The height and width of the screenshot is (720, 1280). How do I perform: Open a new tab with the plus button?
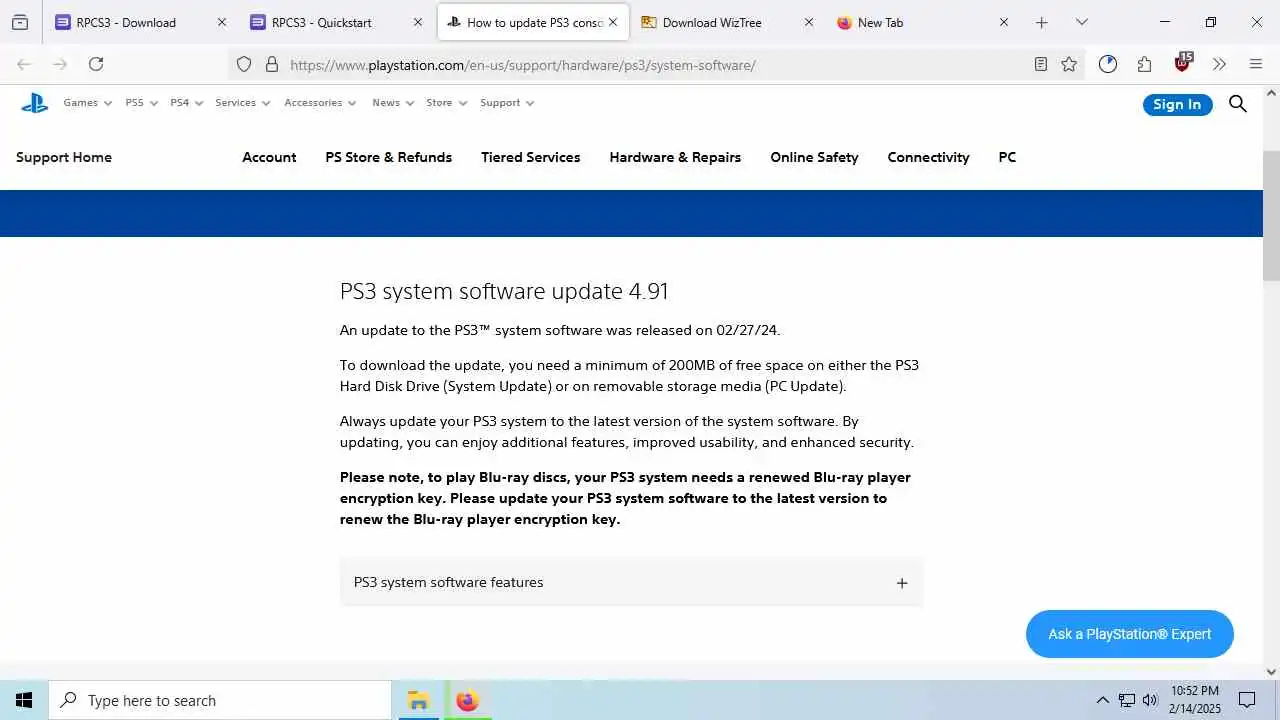pyautogui.click(x=1042, y=22)
